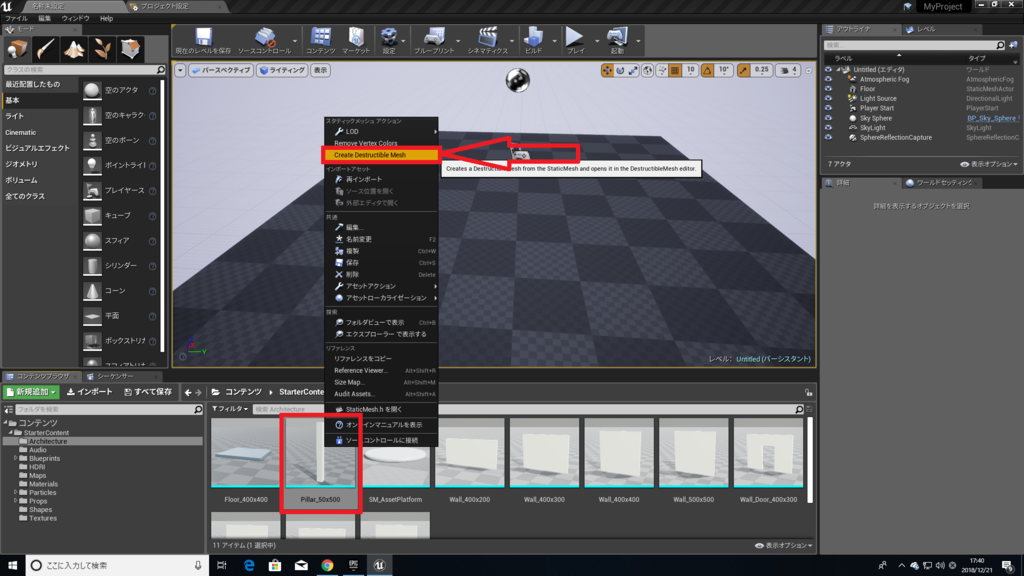The image size is (1024, 576).
Task: Select the Lights category in Modes panel
Action: click(x=39, y=116)
